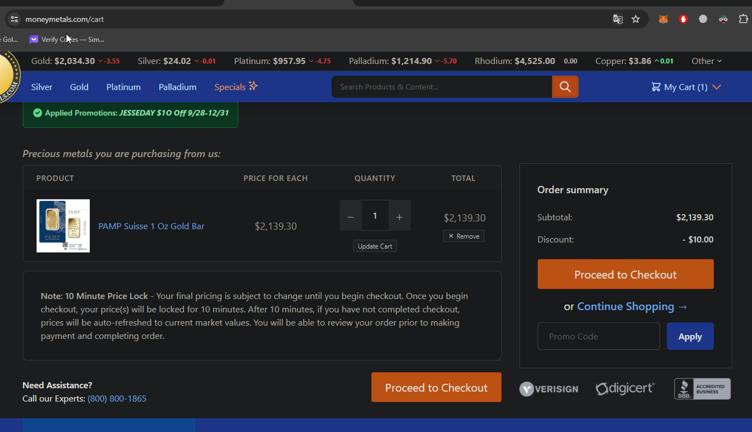752x432 pixels.
Task: Click the site info icon in address bar
Action: tap(14, 19)
